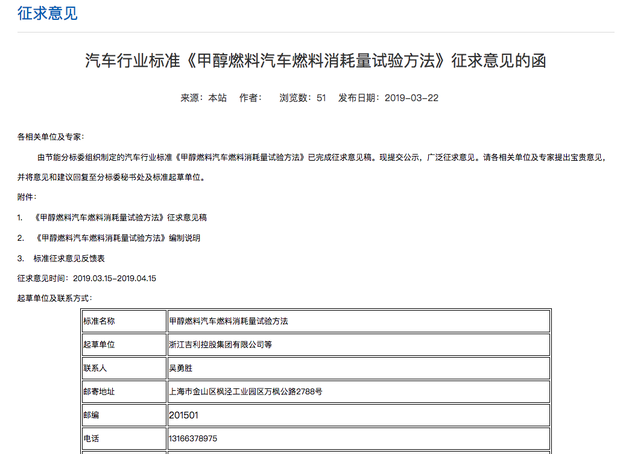Select the mailing address 上海市金山区 cell
The width and height of the screenshot is (620, 454).
coord(245,390)
